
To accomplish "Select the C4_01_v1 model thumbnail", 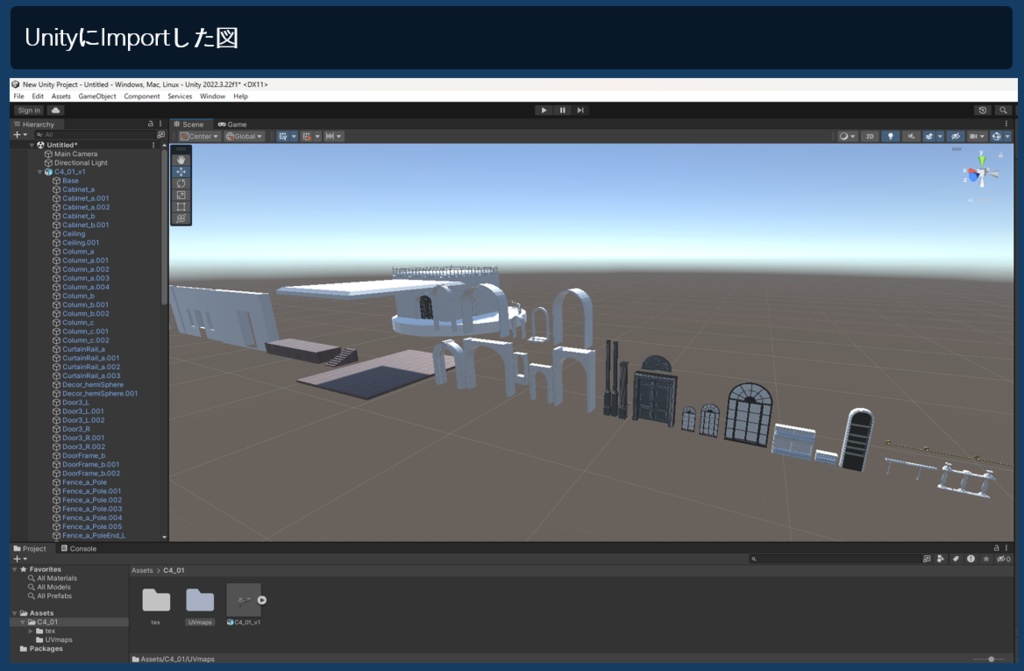I will [244, 600].
